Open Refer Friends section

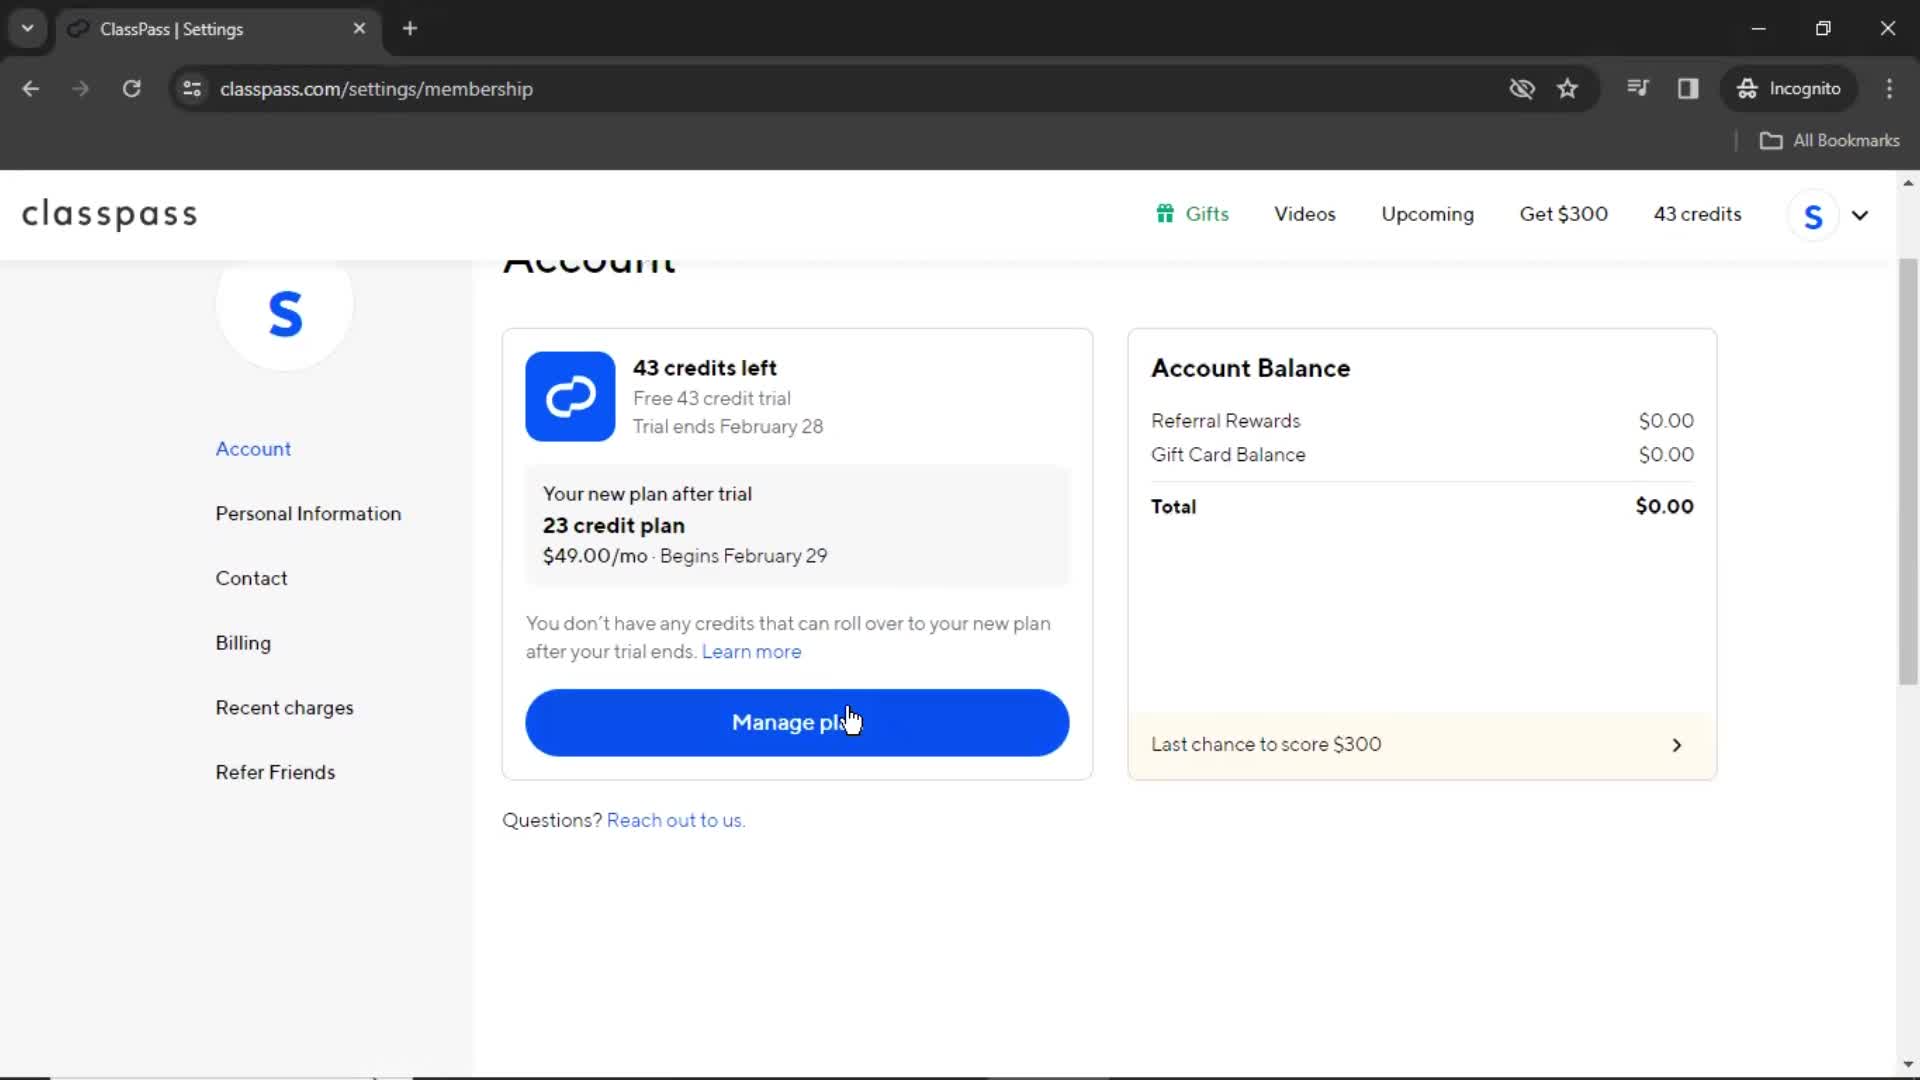pos(275,772)
